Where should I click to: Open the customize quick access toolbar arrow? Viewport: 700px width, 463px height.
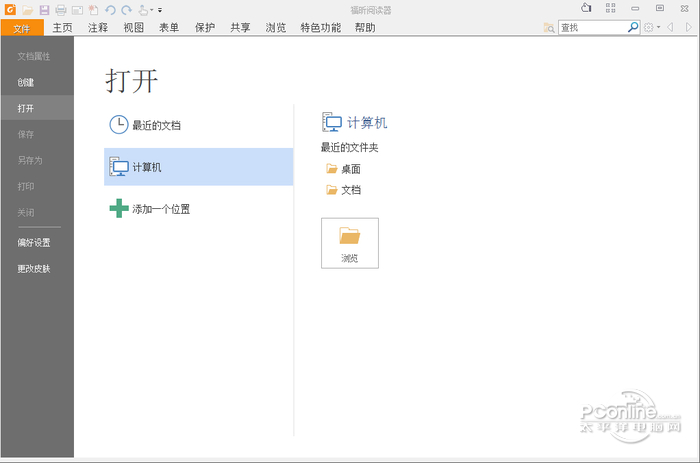(160, 10)
